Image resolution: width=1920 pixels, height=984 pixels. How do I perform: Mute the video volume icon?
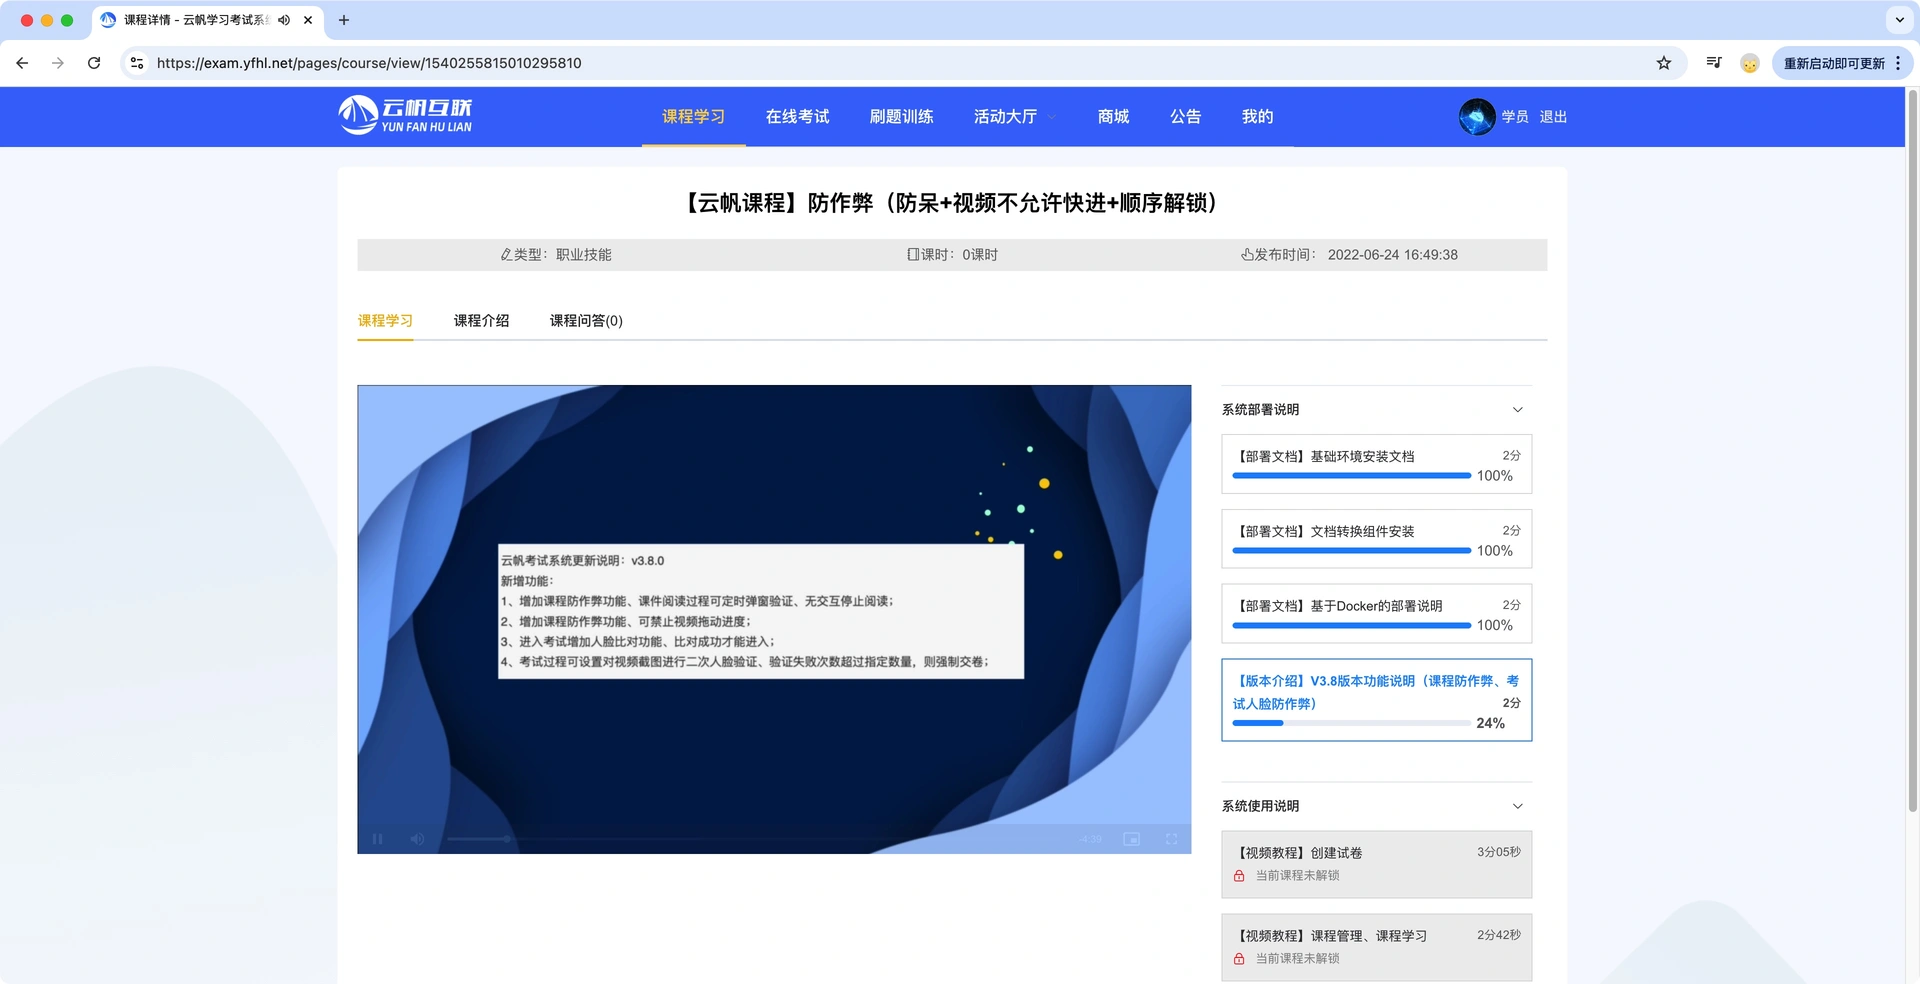[417, 839]
